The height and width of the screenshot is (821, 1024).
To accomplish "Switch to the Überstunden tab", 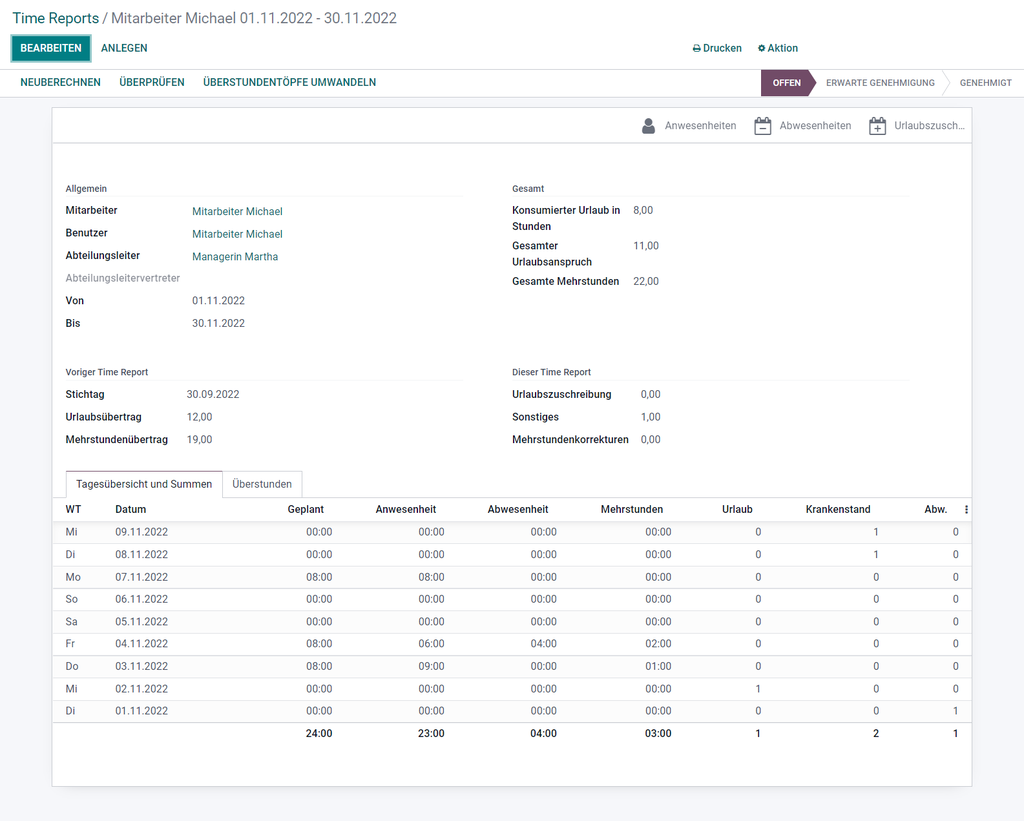I will coord(262,484).
